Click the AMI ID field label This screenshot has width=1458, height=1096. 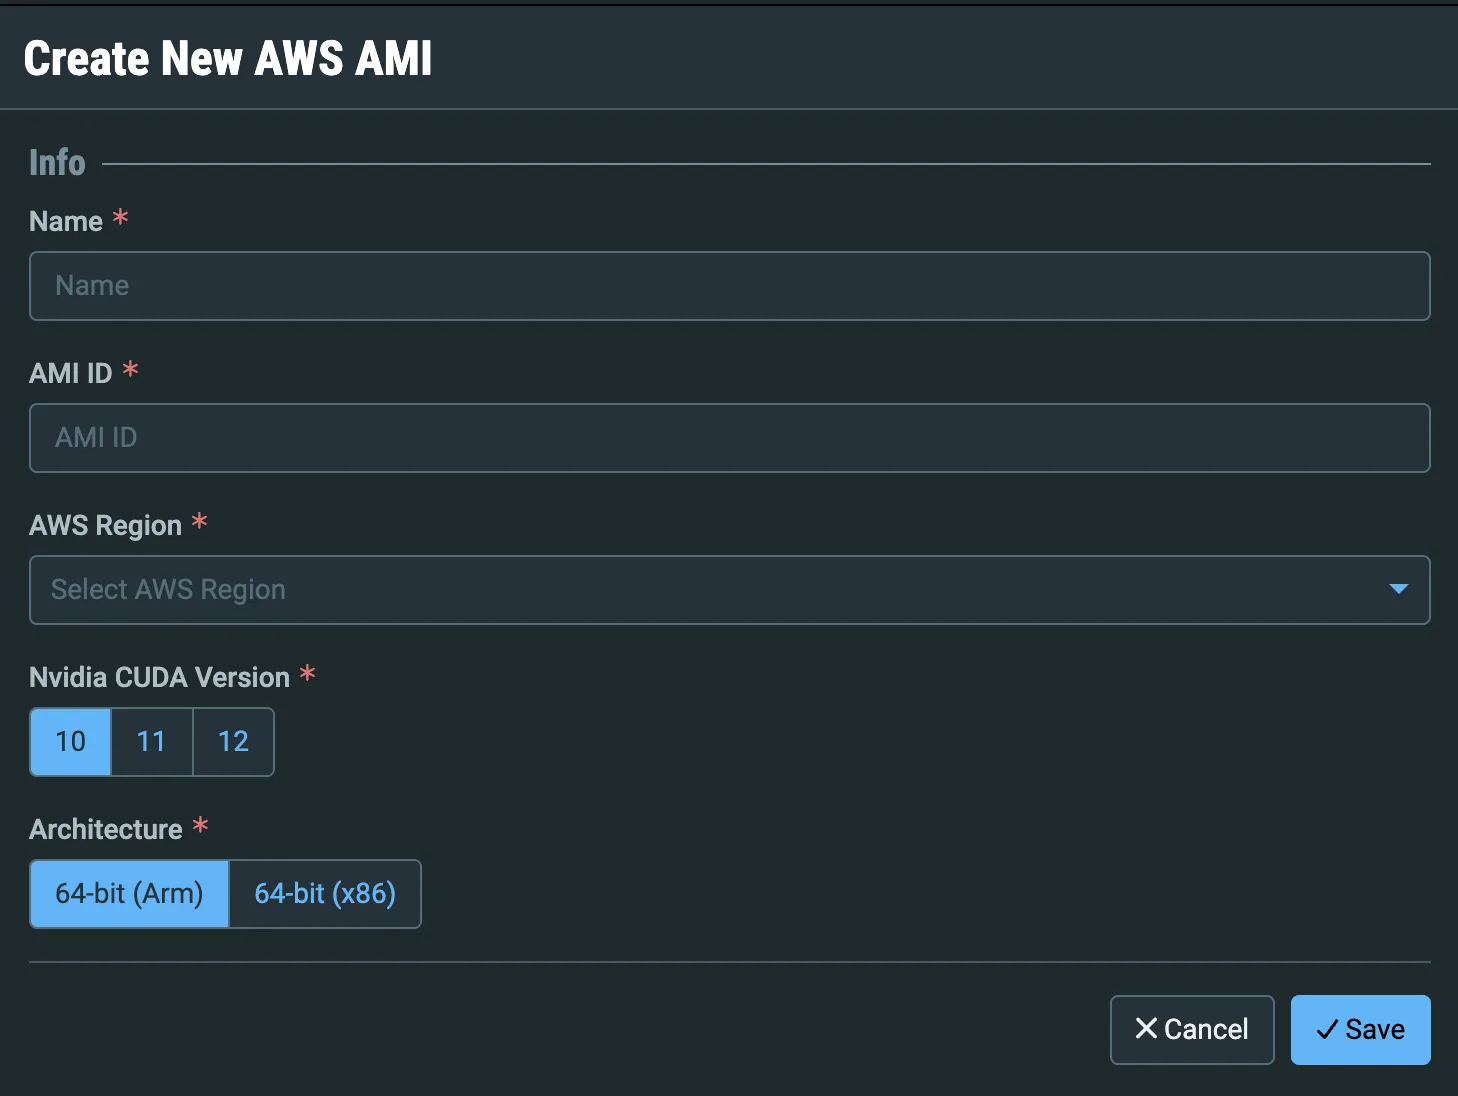tap(71, 373)
